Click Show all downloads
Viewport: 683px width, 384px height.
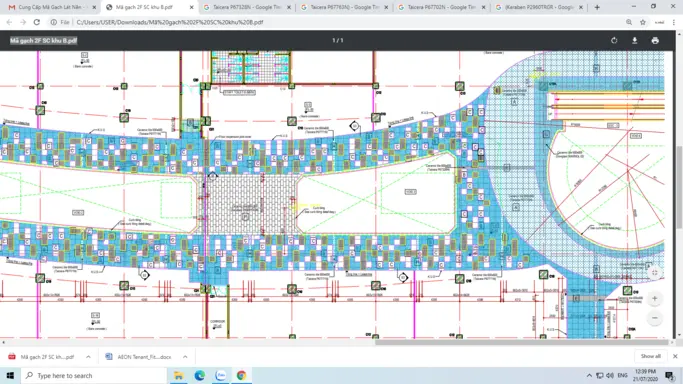650,356
